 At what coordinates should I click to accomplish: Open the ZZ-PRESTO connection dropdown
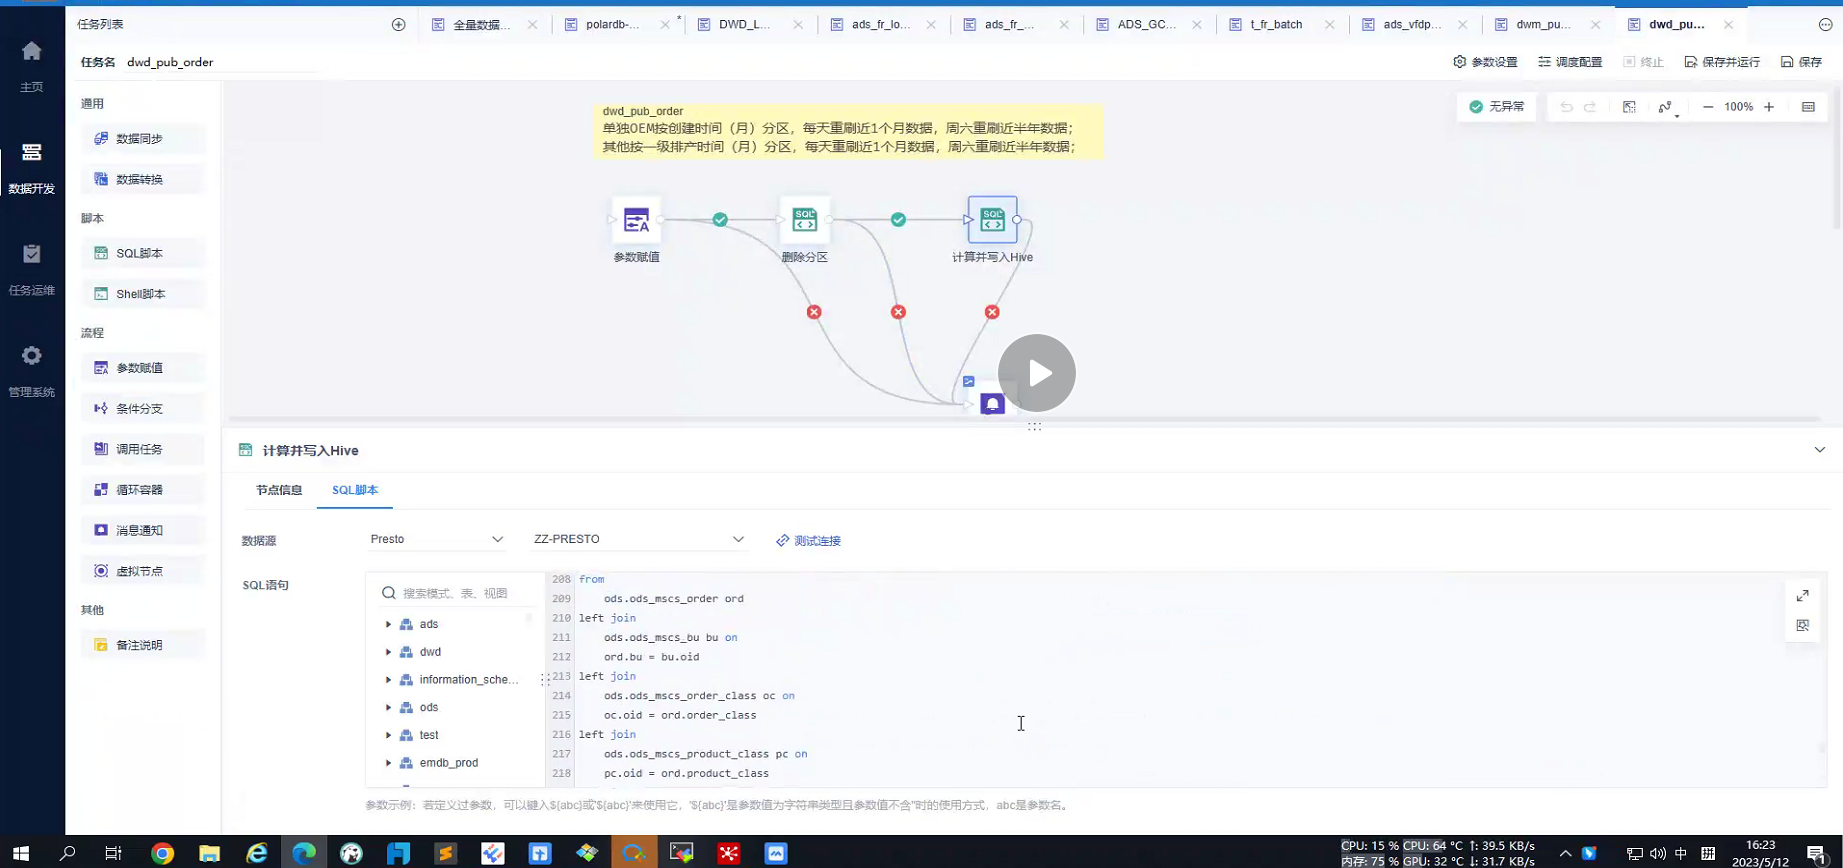coord(638,540)
